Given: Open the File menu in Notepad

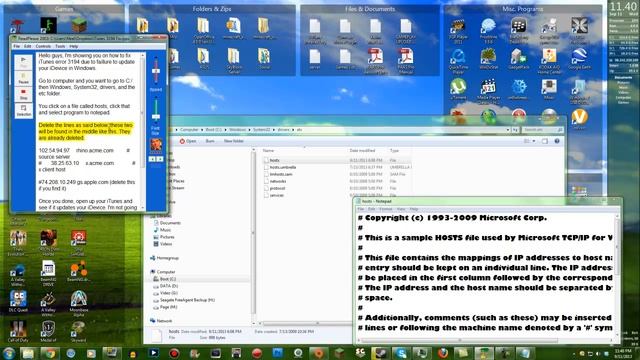Looking at the screenshot, I should click(x=361, y=209).
